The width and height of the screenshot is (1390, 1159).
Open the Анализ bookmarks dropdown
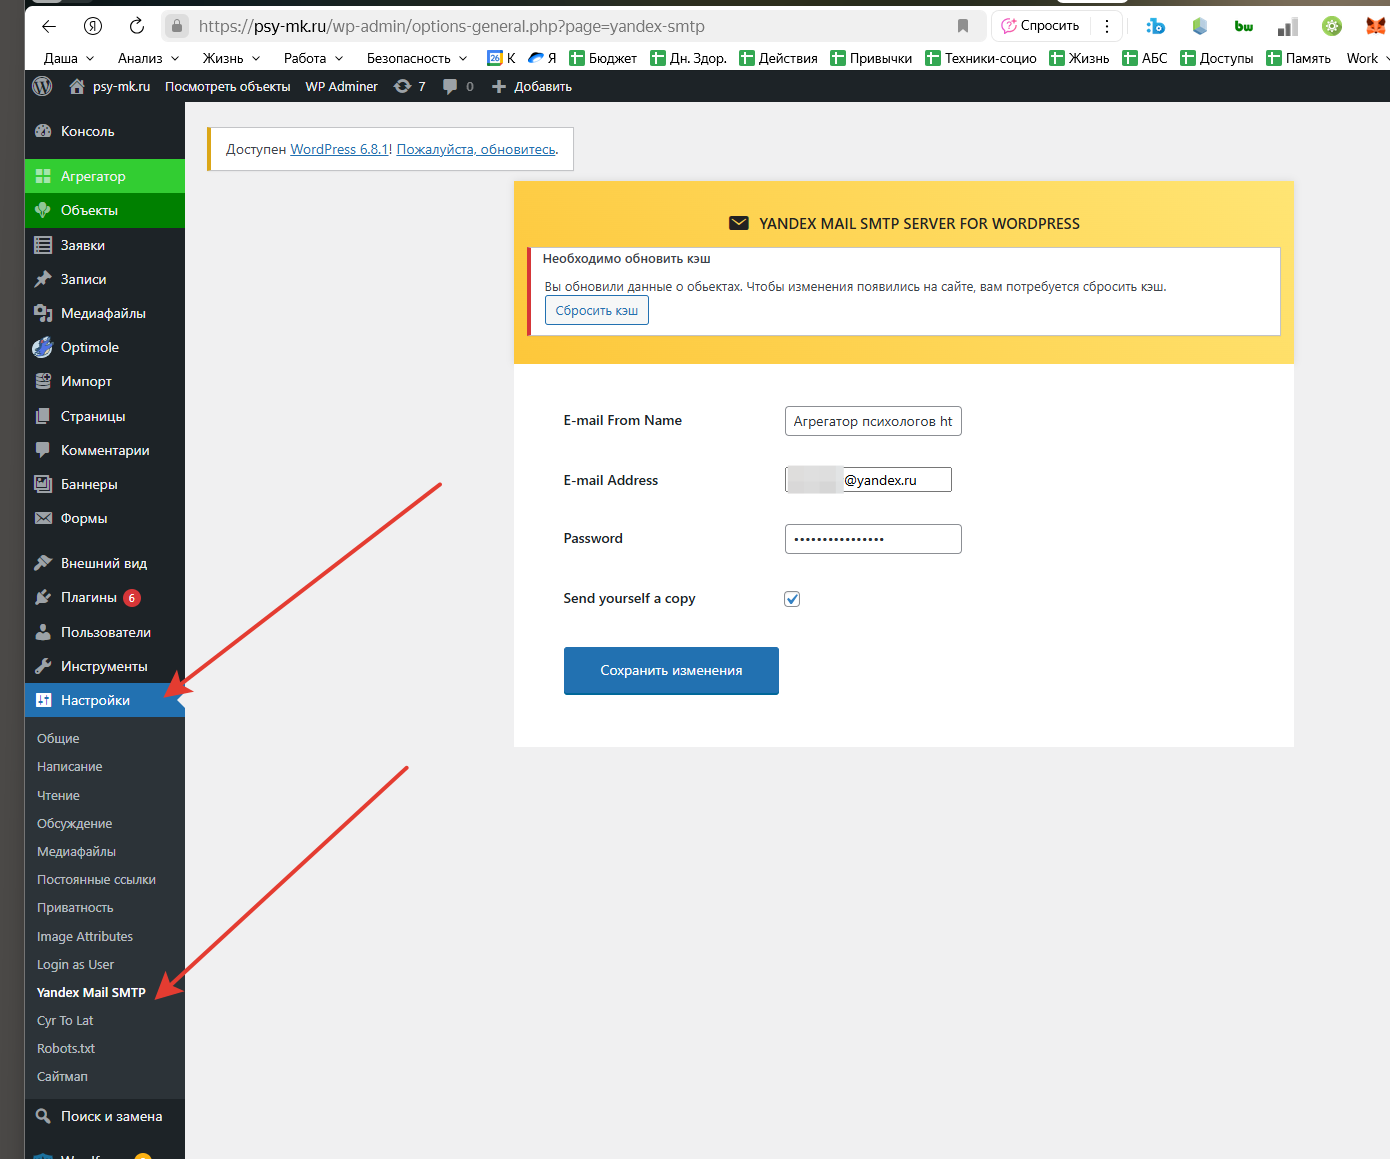coord(148,58)
